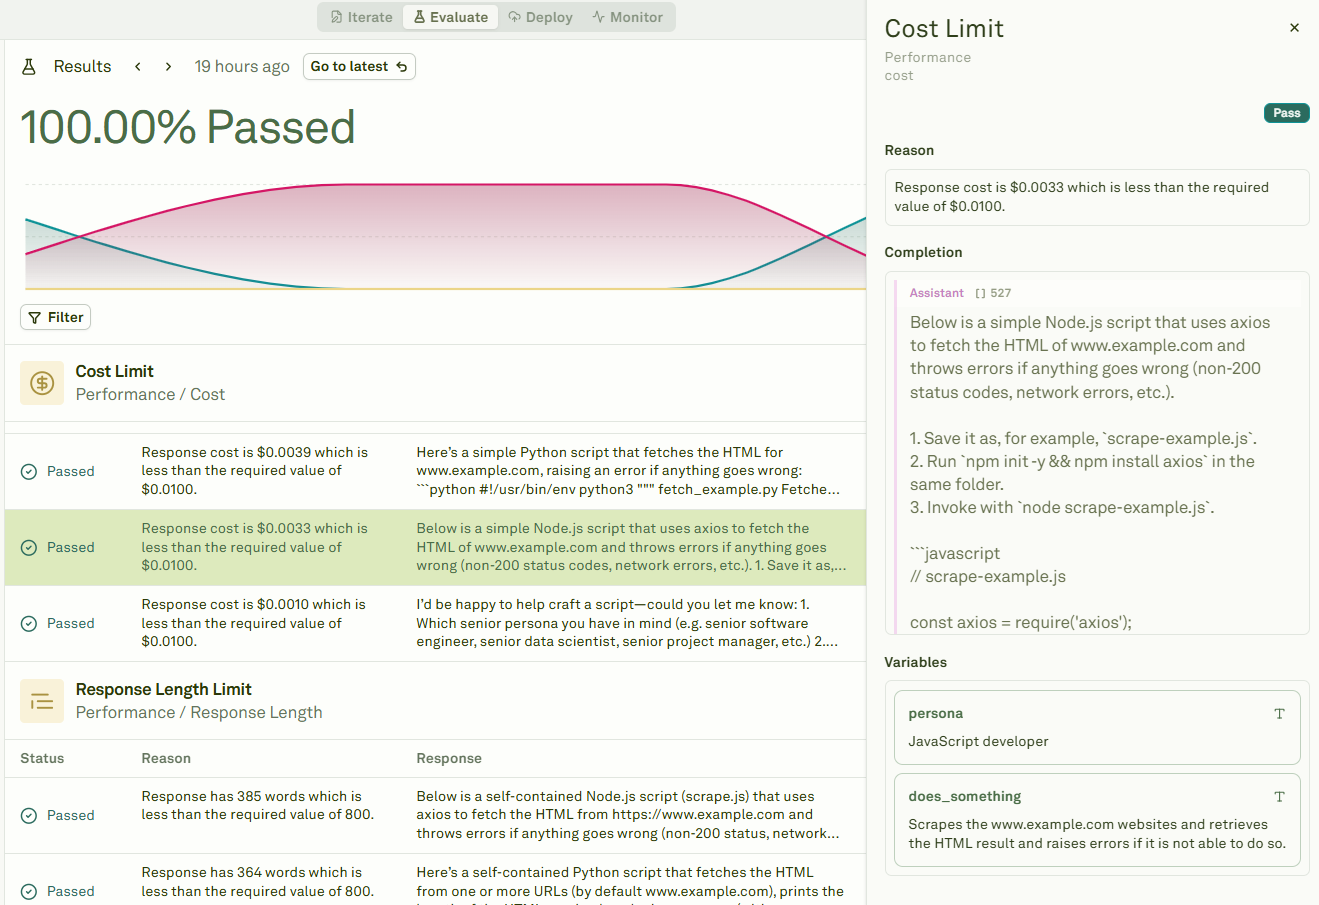Click the text-type icon beside persona variable
The image size is (1319, 905).
(x=1279, y=714)
